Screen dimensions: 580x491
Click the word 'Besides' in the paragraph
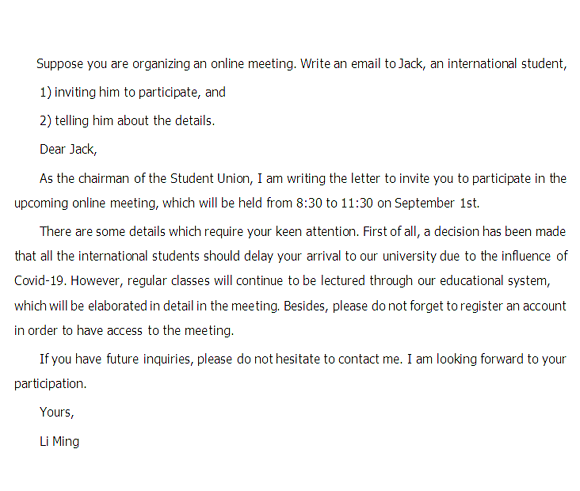(x=305, y=306)
